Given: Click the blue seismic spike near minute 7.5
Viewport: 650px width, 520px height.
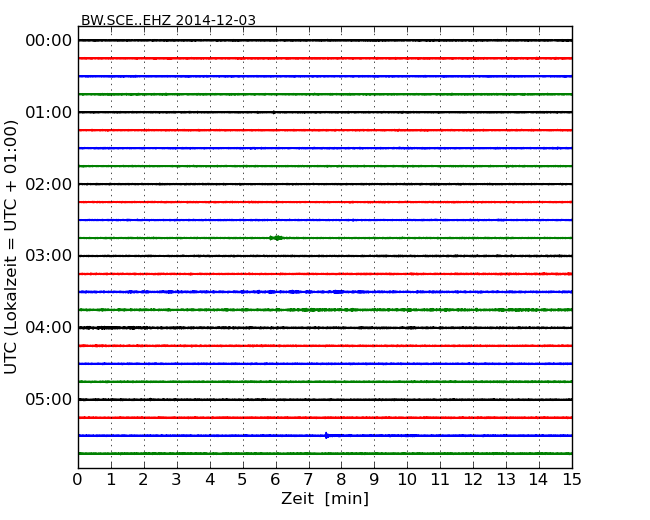Looking at the screenshot, I should click(x=327, y=435).
